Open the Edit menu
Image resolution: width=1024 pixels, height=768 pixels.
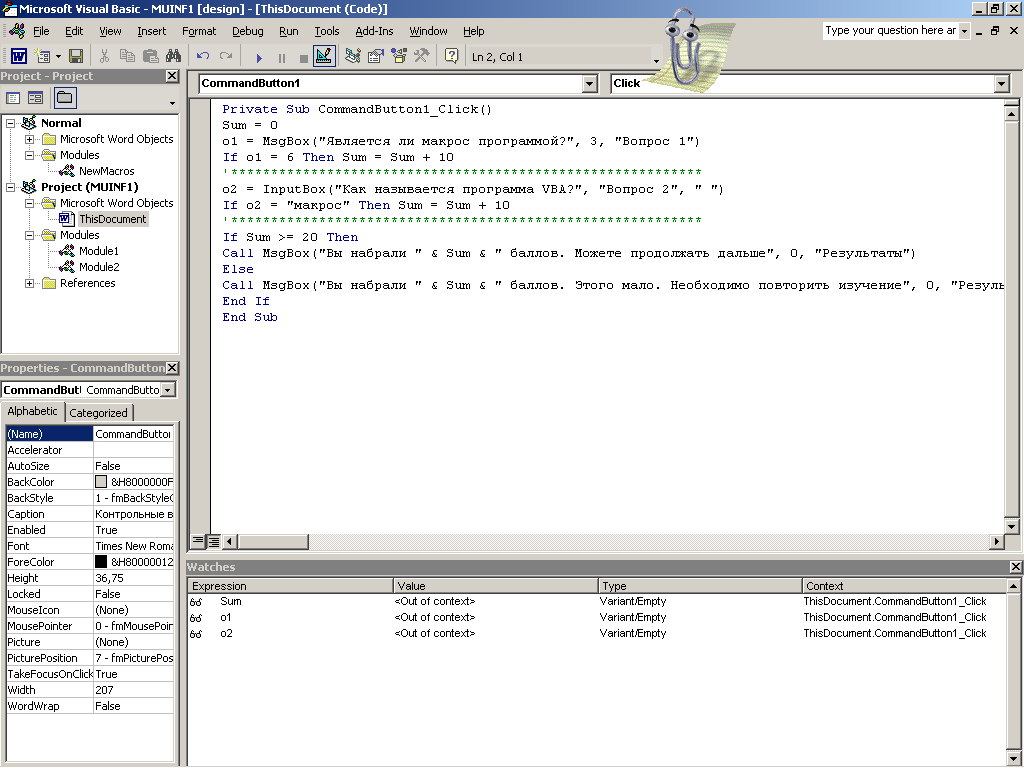[74, 31]
